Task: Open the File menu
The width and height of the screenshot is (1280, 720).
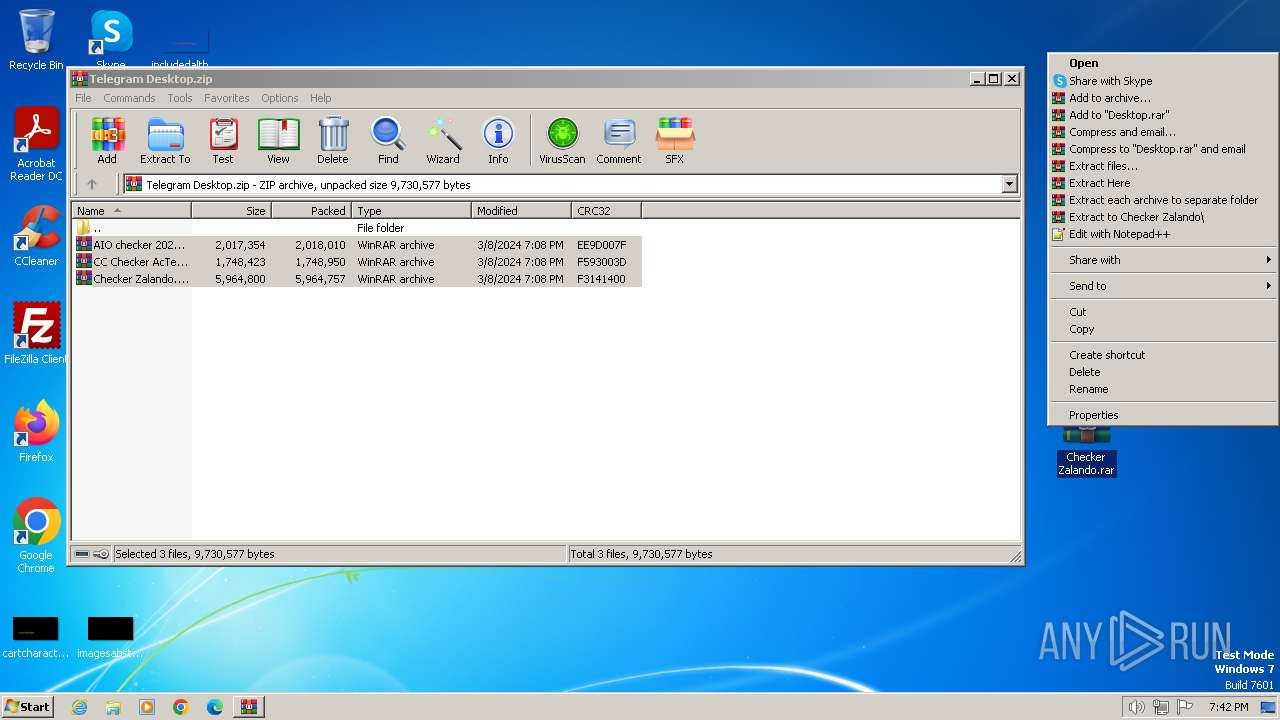Action: (x=83, y=98)
